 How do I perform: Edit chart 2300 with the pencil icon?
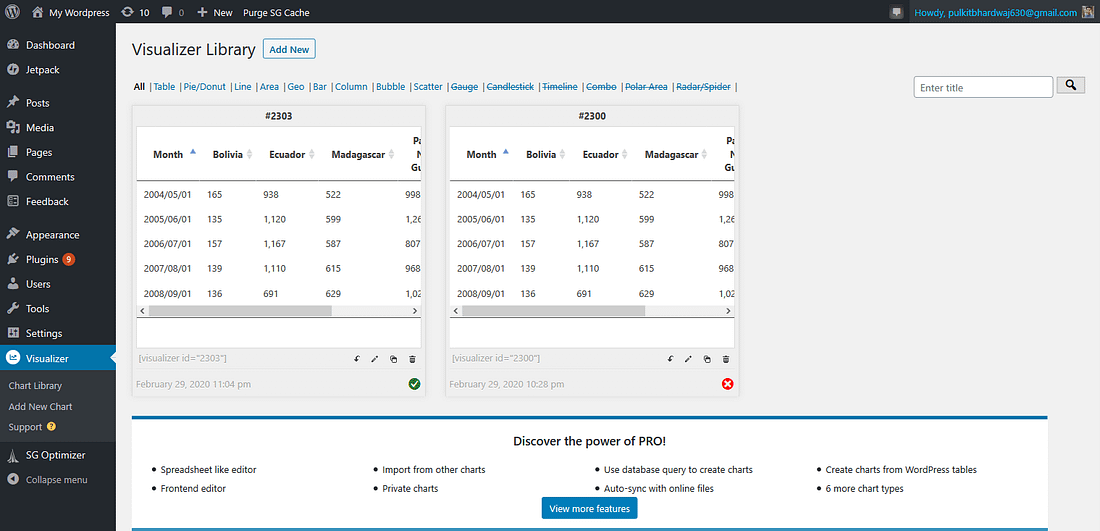[x=688, y=359]
